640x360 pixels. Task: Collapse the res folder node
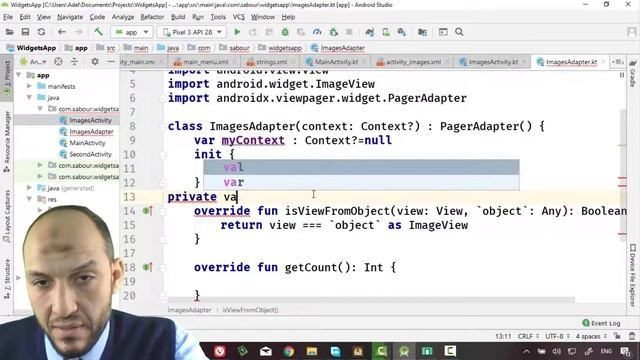click(29, 199)
